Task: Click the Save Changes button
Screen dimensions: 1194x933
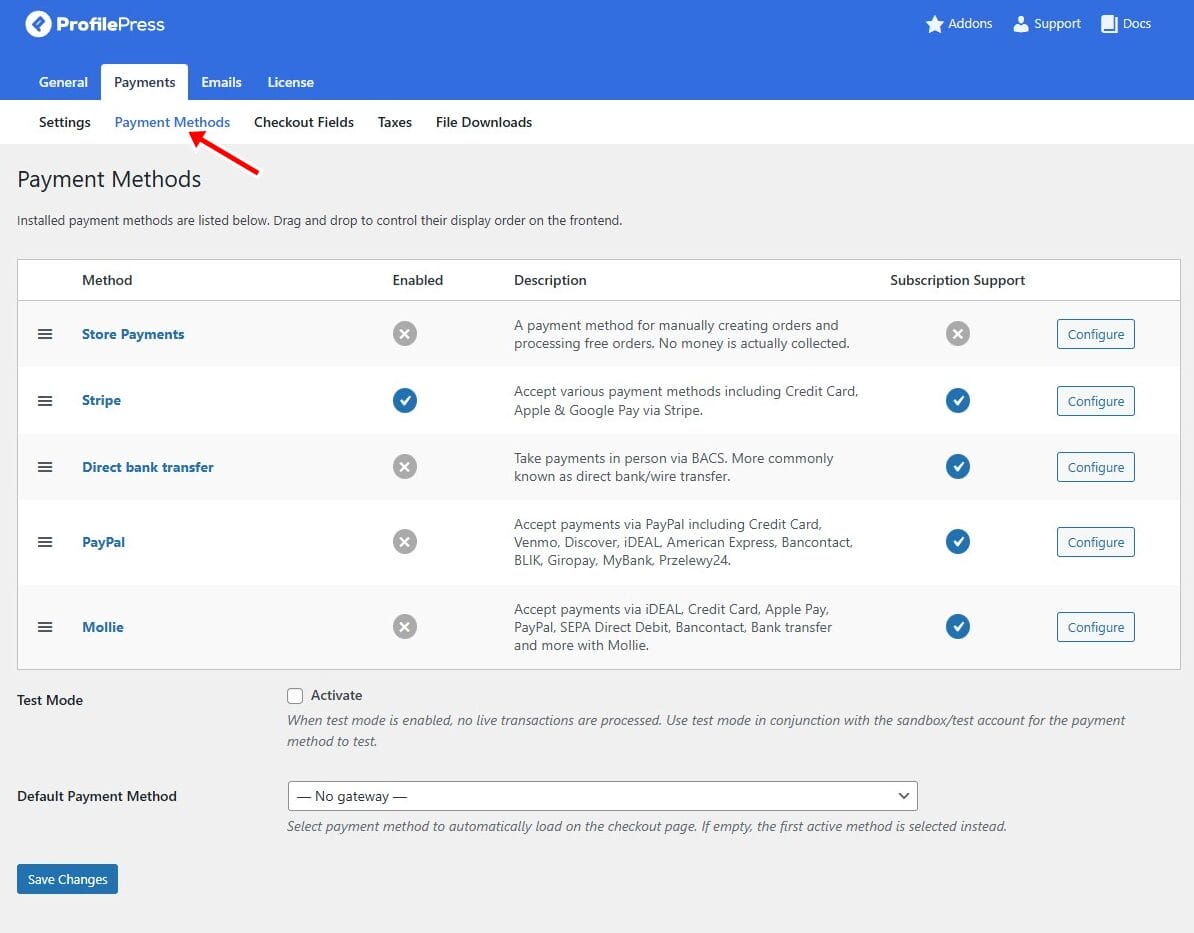Action: (67, 879)
